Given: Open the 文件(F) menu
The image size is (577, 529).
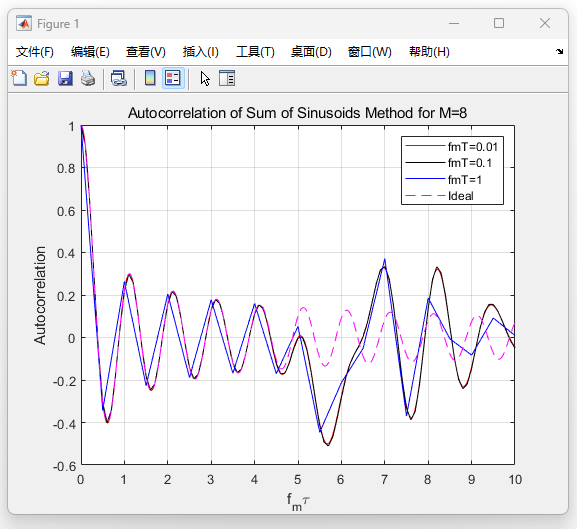Looking at the screenshot, I should click(35, 52).
